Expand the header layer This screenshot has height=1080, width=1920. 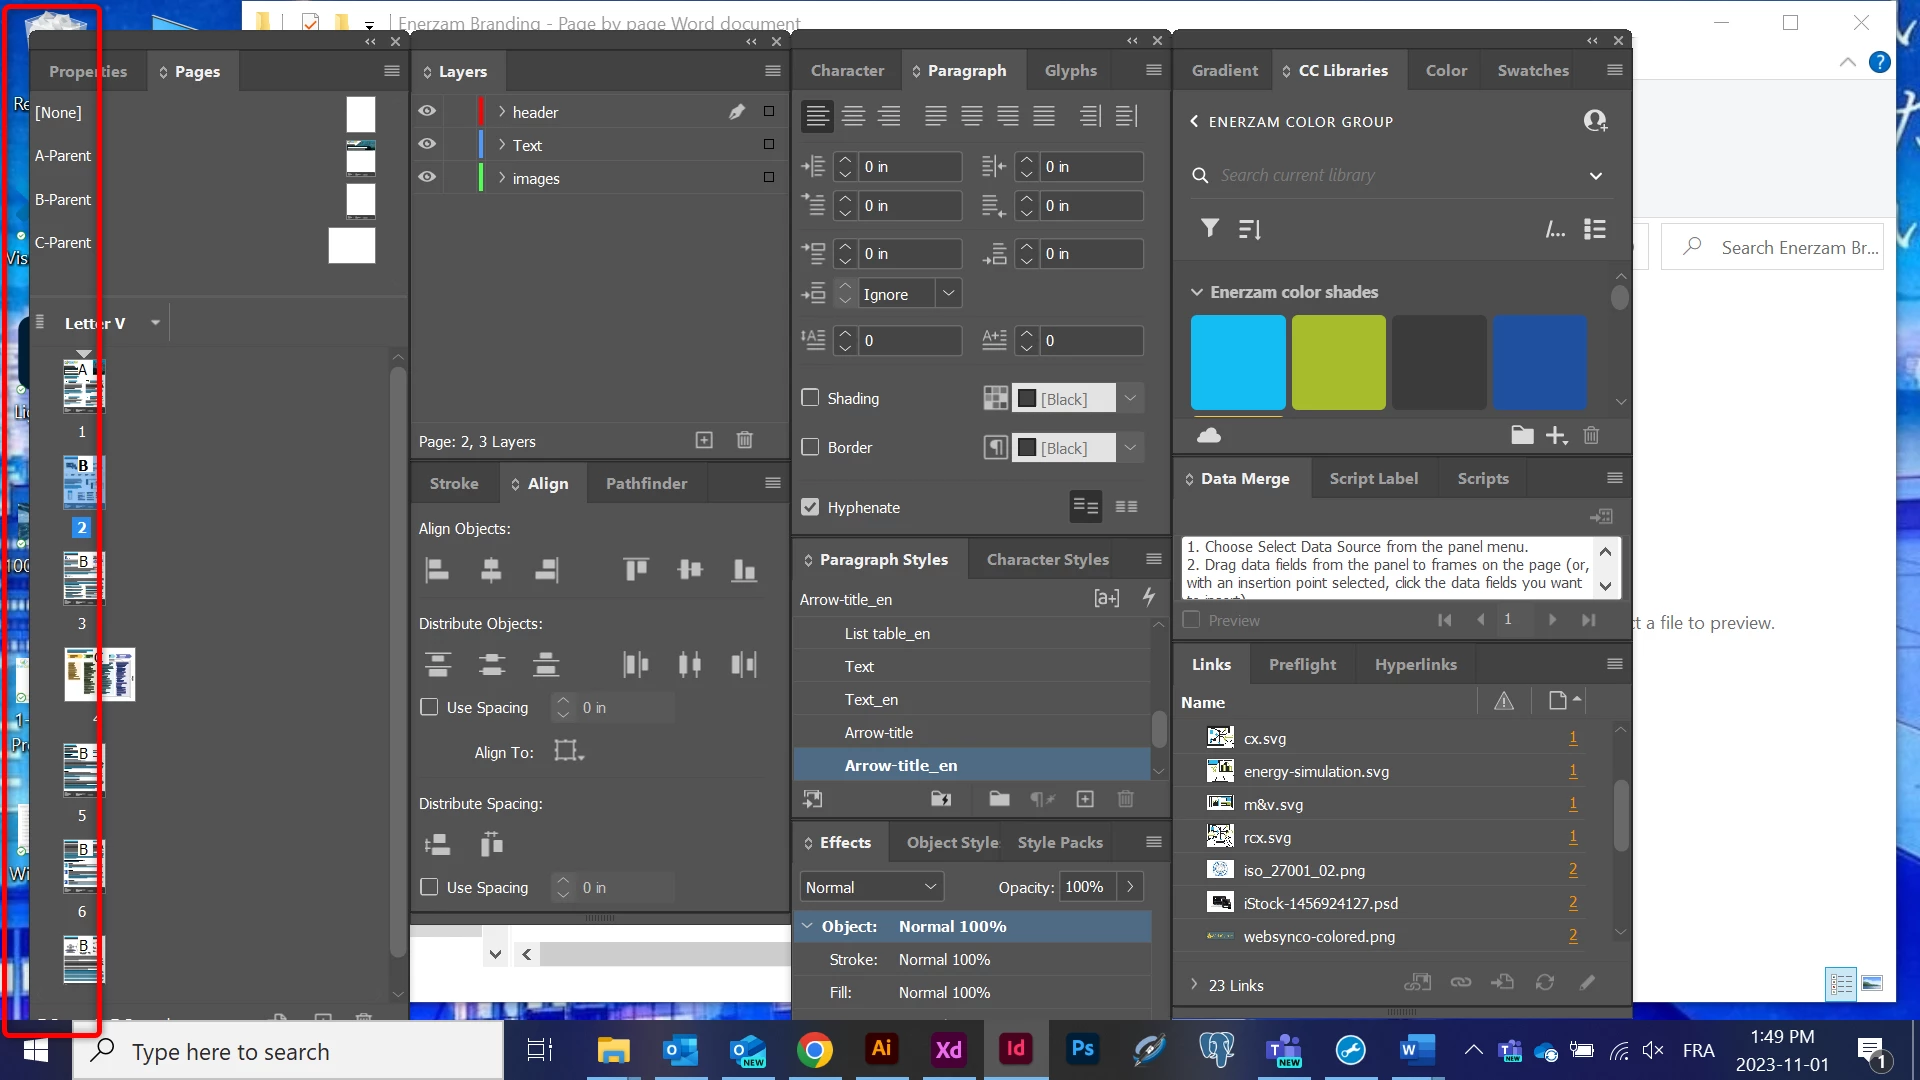coord(502,112)
